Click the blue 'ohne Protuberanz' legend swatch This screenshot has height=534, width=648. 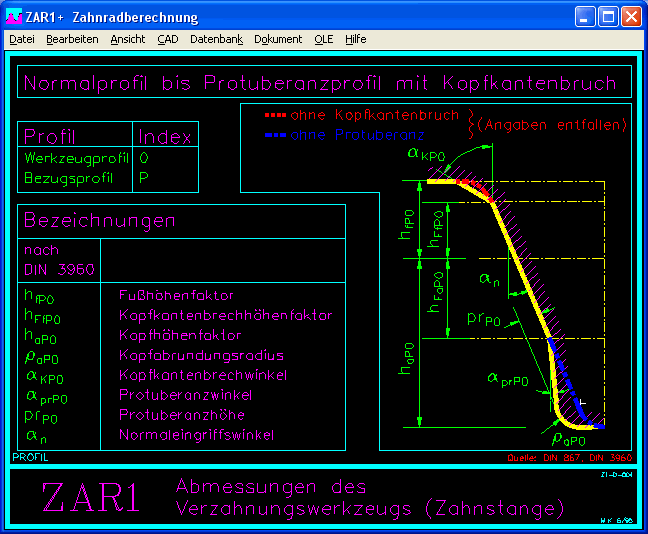click(275, 133)
